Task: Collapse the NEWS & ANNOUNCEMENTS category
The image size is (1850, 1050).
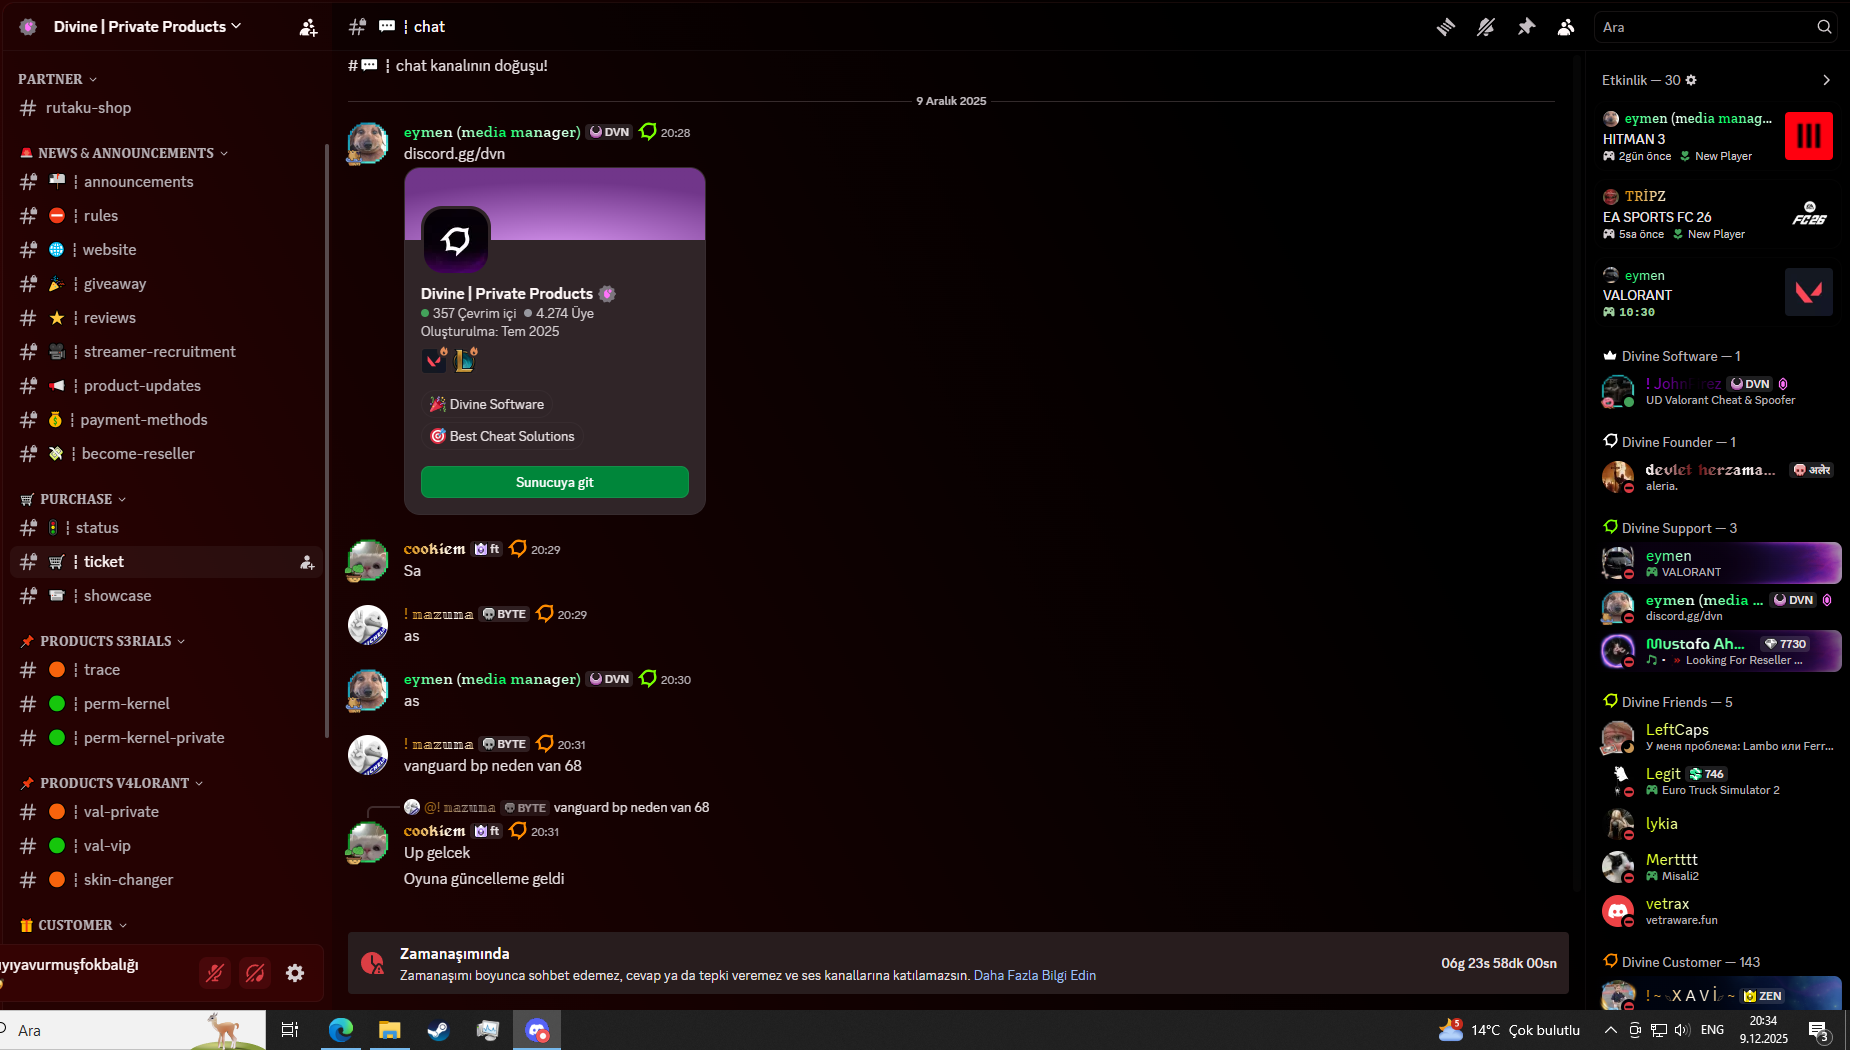Action: click(124, 153)
